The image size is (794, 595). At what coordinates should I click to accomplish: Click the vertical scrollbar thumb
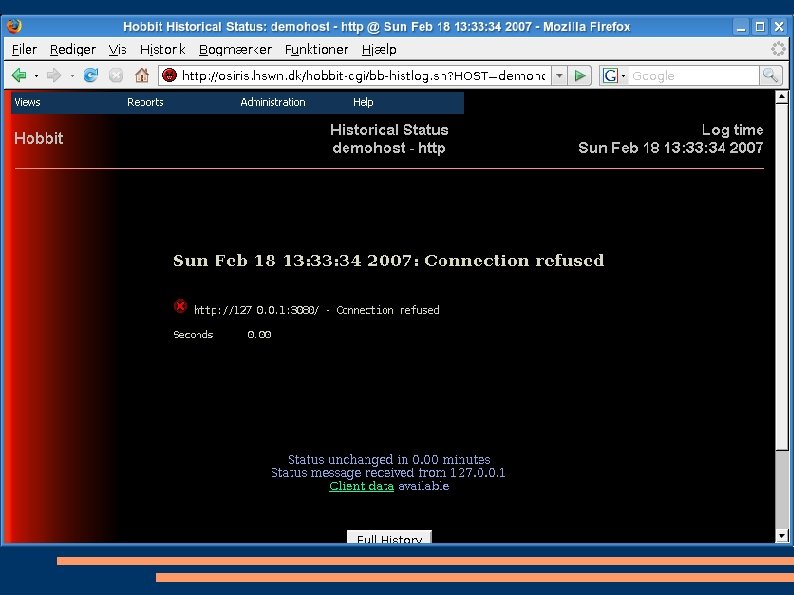click(x=782, y=276)
